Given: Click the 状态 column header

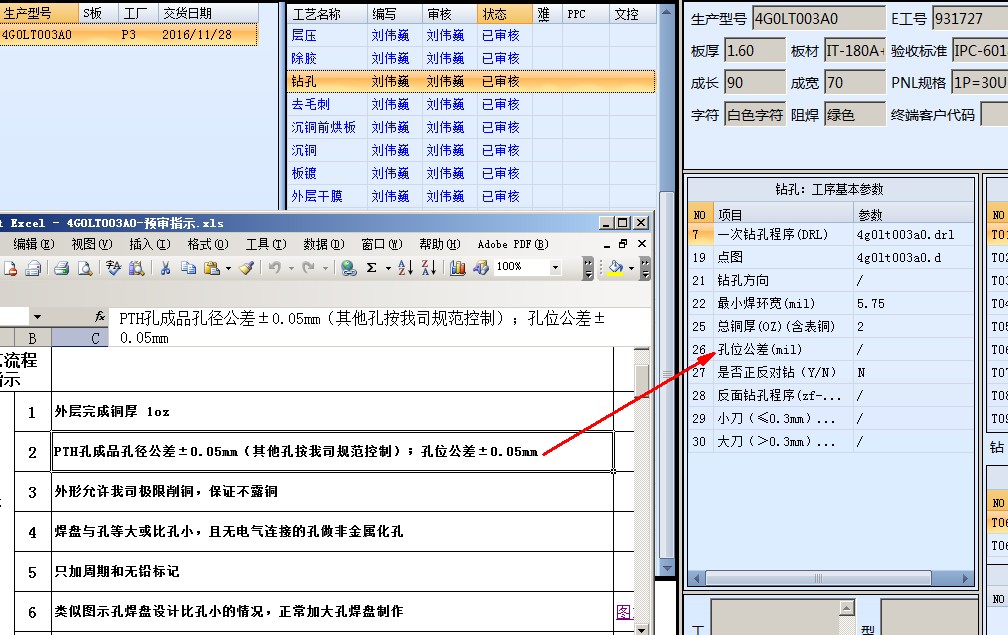Looking at the screenshot, I should pyautogui.click(x=505, y=13).
